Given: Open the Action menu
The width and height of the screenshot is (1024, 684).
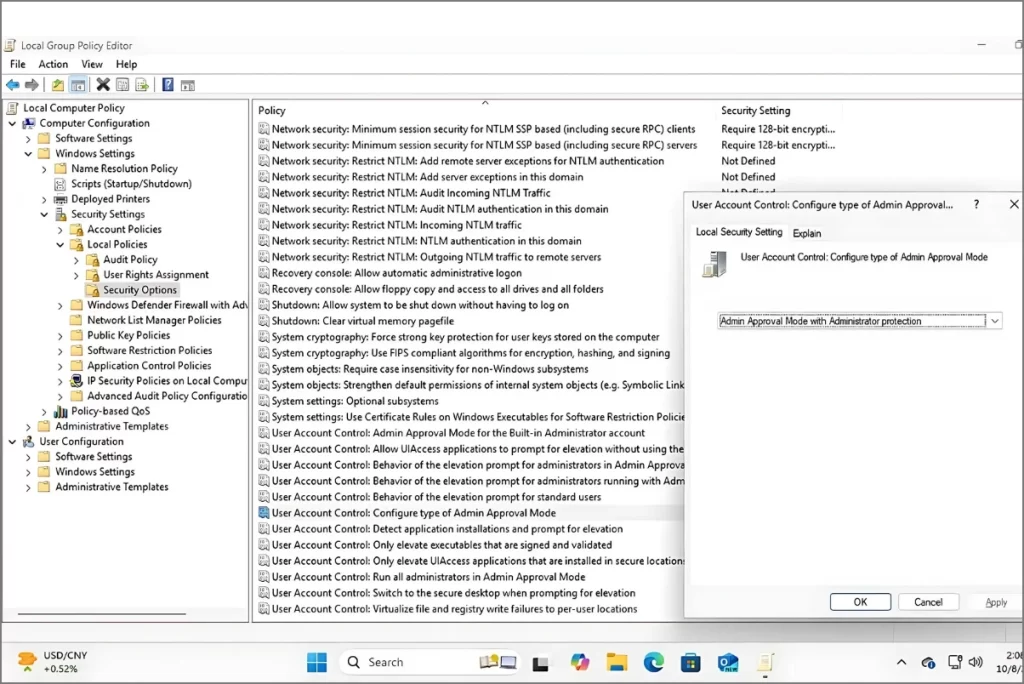Looking at the screenshot, I should pos(53,64).
